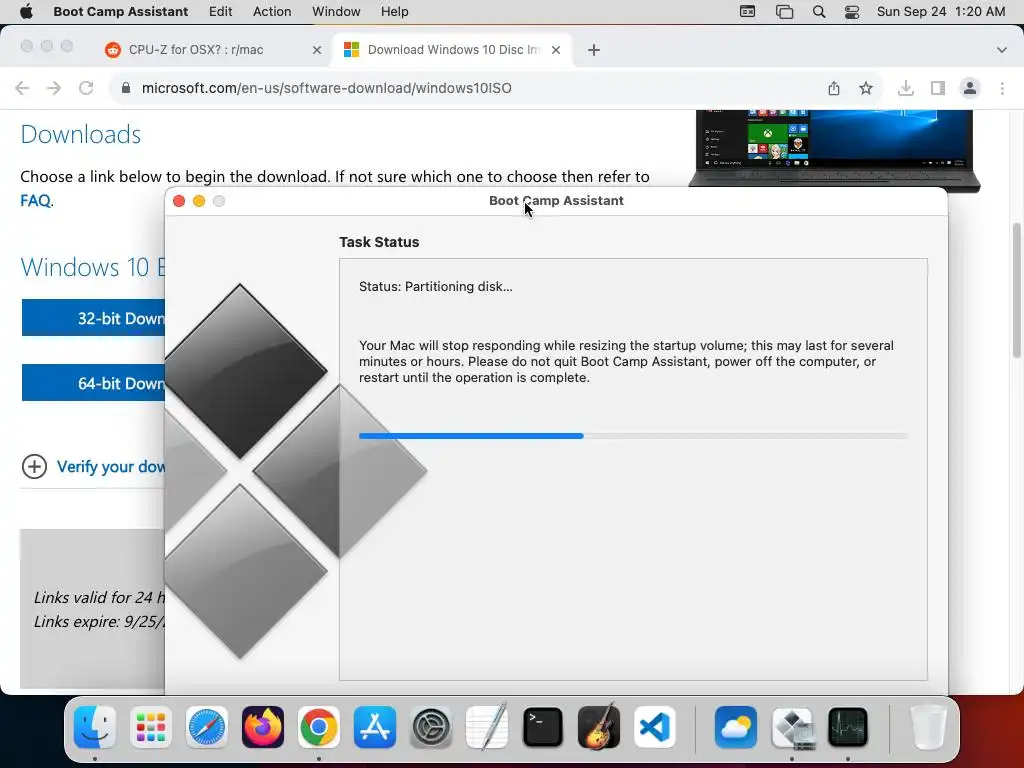
Task: Open App Store from the Dock
Action: coord(375,727)
